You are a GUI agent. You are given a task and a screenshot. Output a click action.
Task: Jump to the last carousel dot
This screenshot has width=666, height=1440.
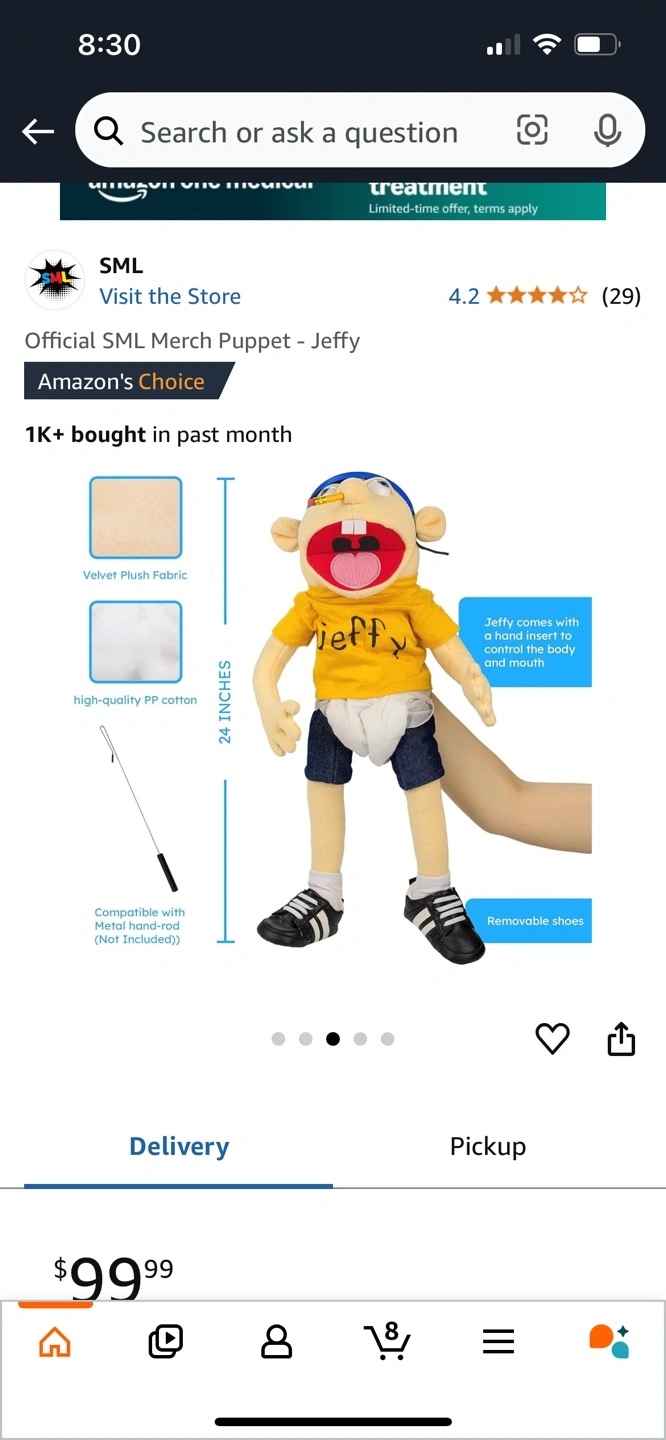[387, 1039]
